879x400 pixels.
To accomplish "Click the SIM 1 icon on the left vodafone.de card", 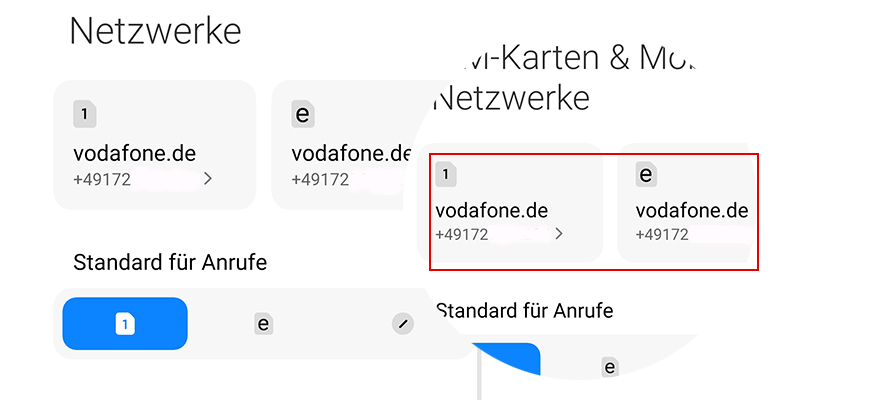I will [85, 114].
